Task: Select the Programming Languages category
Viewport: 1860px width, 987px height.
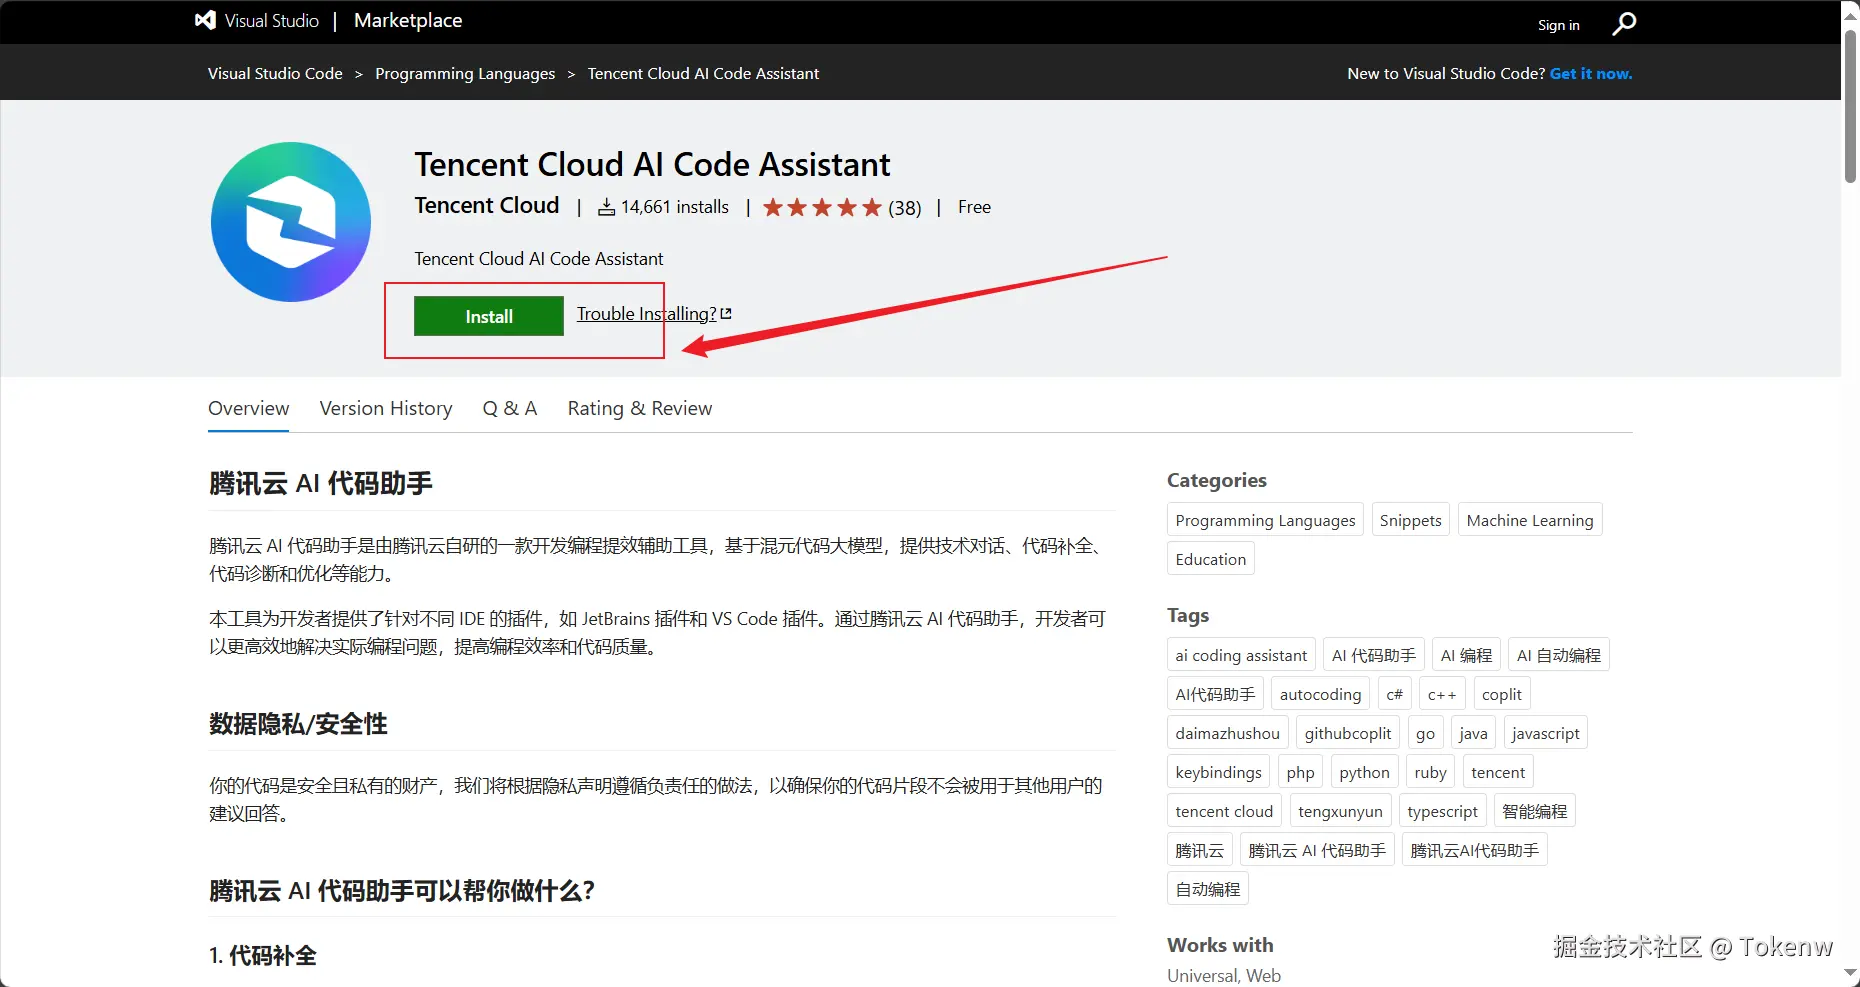Action: (x=1265, y=520)
